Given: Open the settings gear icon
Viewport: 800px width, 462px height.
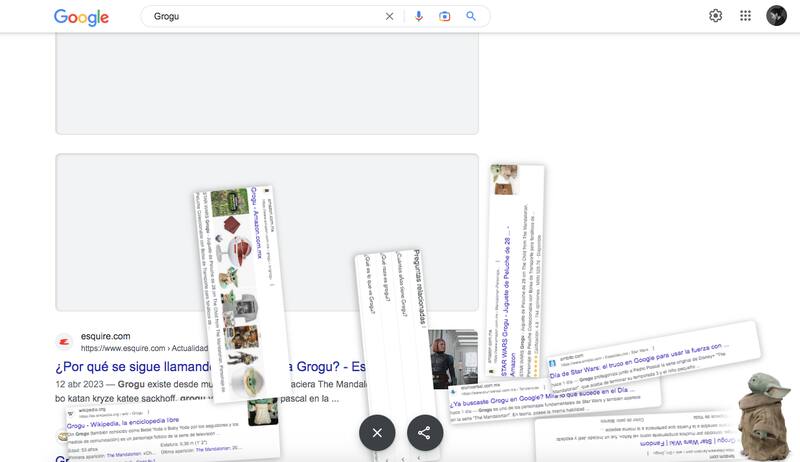Looking at the screenshot, I should pos(715,16).
